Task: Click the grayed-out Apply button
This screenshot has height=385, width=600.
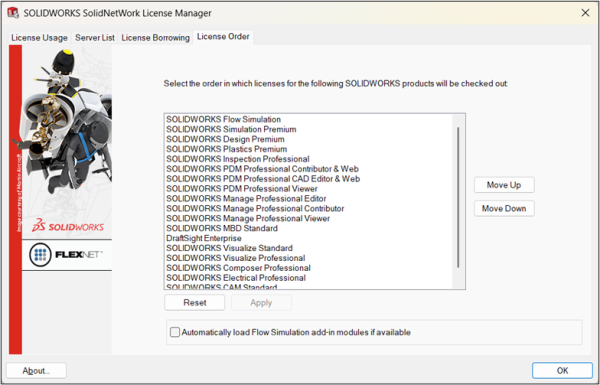Action: (261, 303)
